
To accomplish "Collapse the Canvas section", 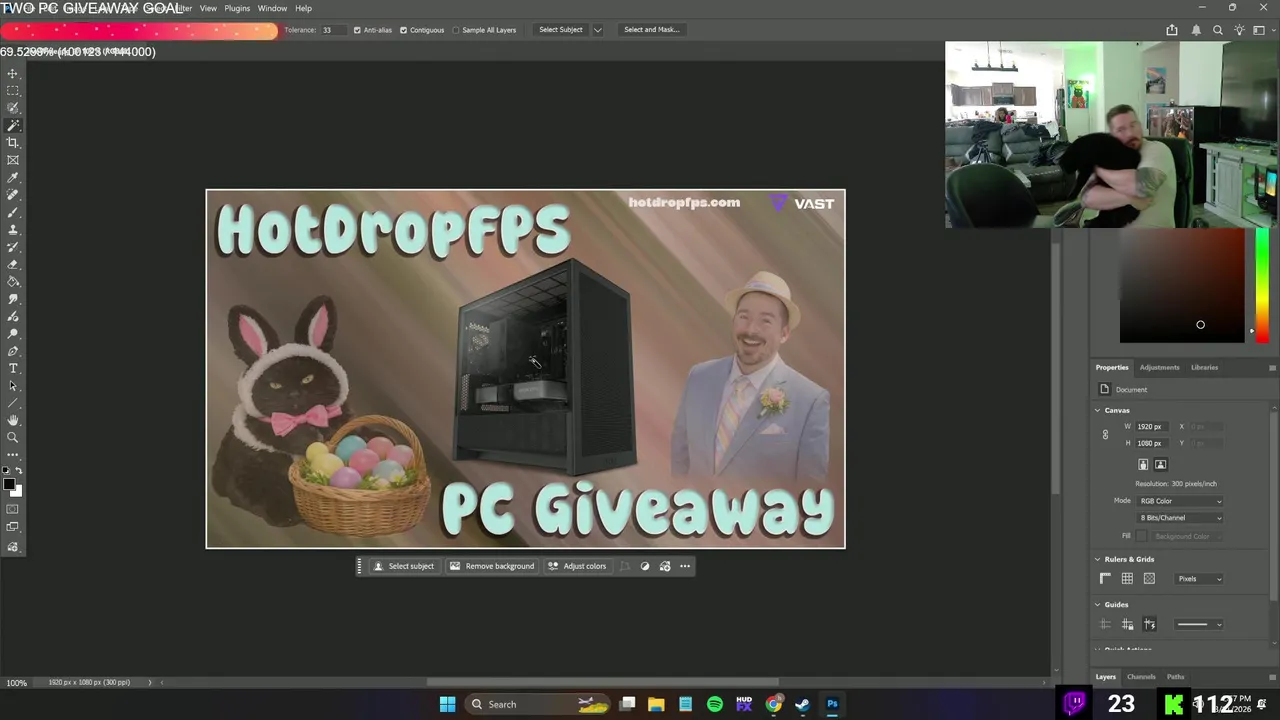I will click(1097, 410).
